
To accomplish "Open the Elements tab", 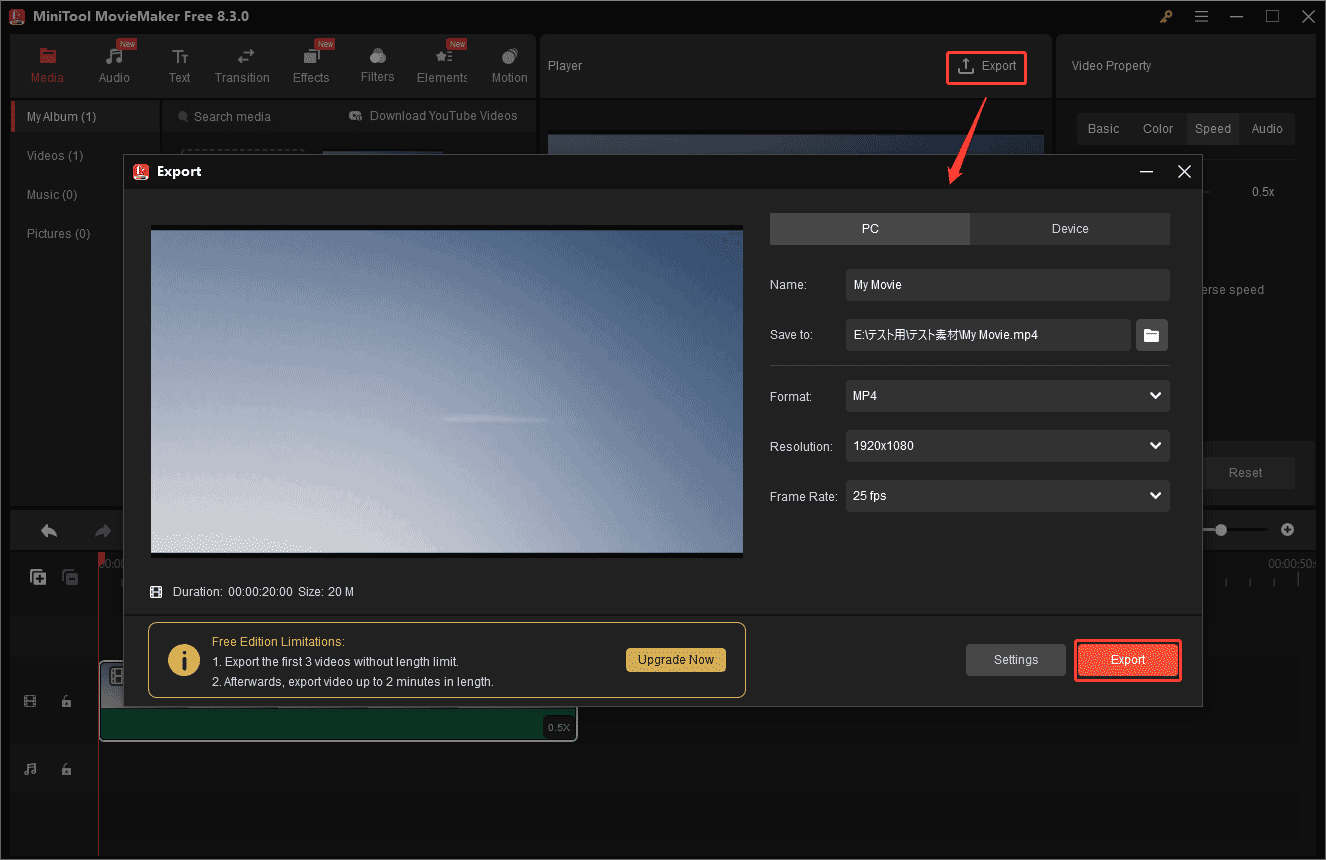I will 442,66.
